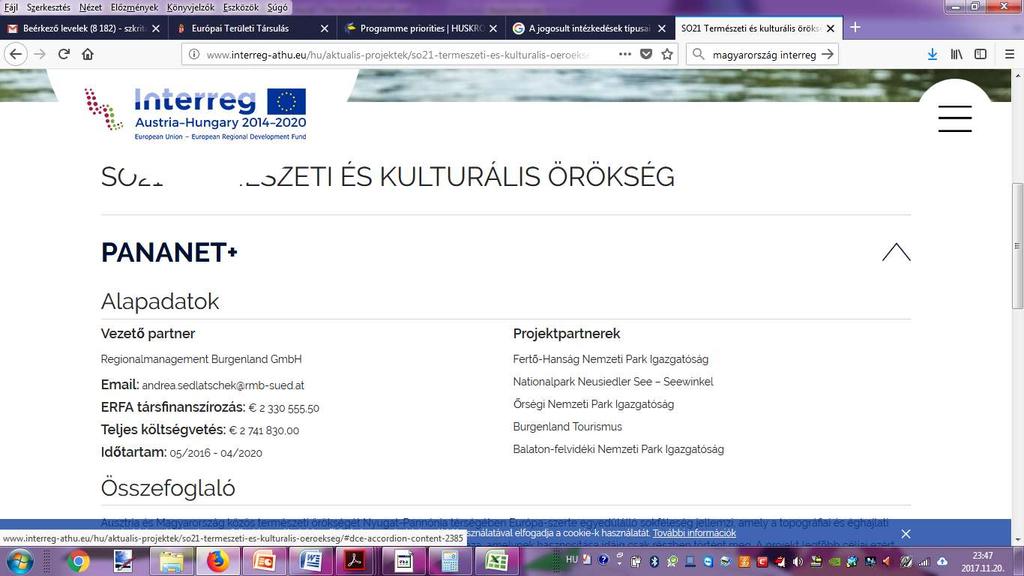Dismiss the cookie notice bar
Screen dimensions: 1024x576
[x=906, y=534]
